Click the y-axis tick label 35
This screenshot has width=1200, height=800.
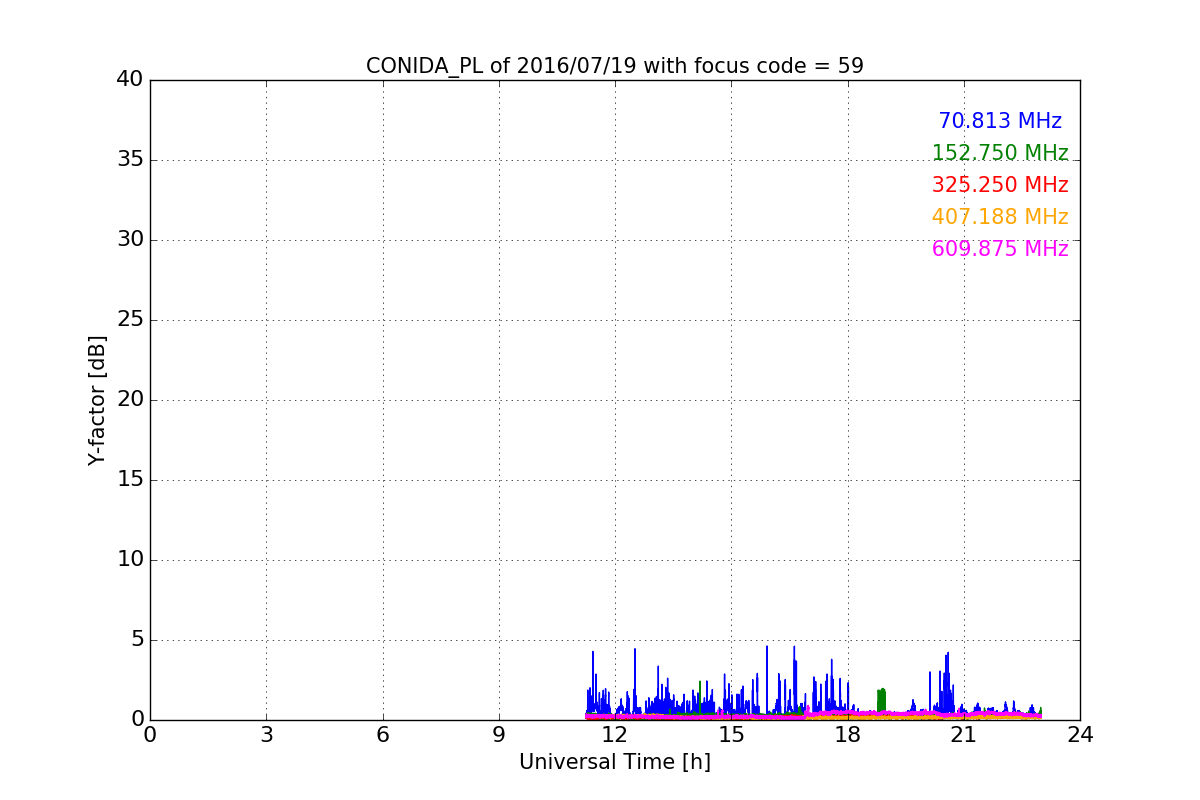tap(130, 159)
